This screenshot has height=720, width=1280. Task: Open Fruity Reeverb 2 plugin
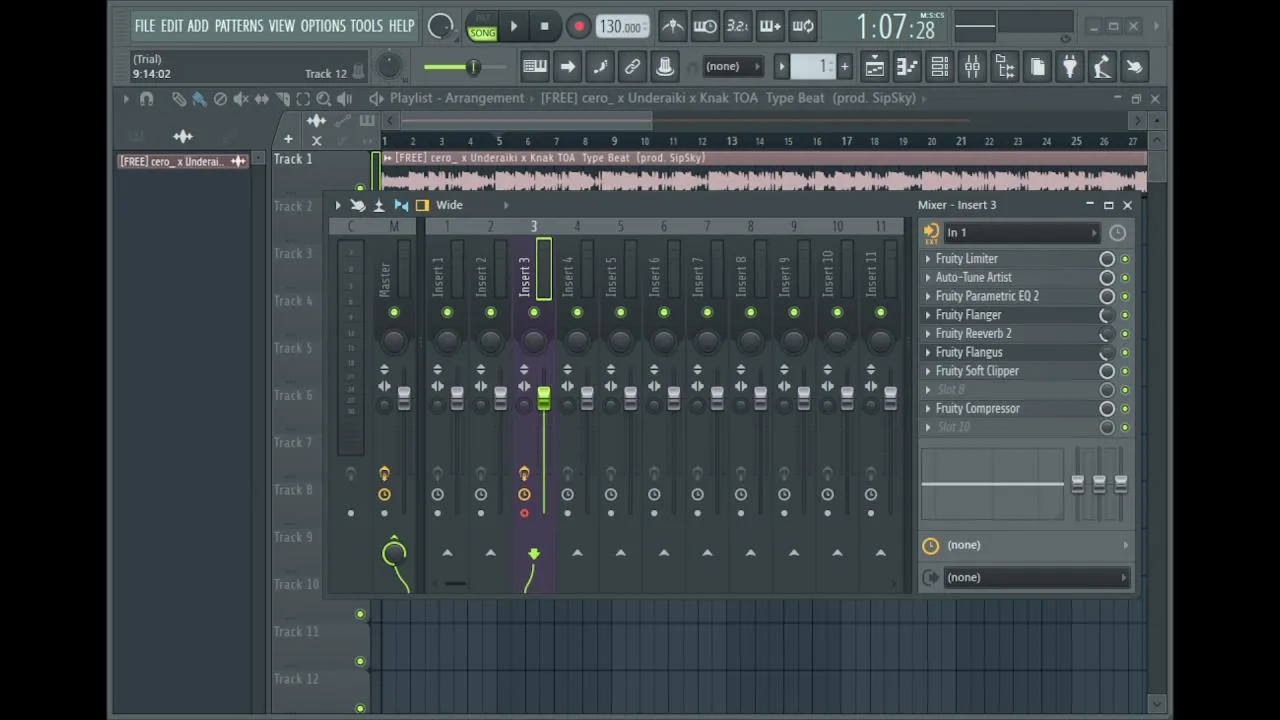click(x=973, y=334)
